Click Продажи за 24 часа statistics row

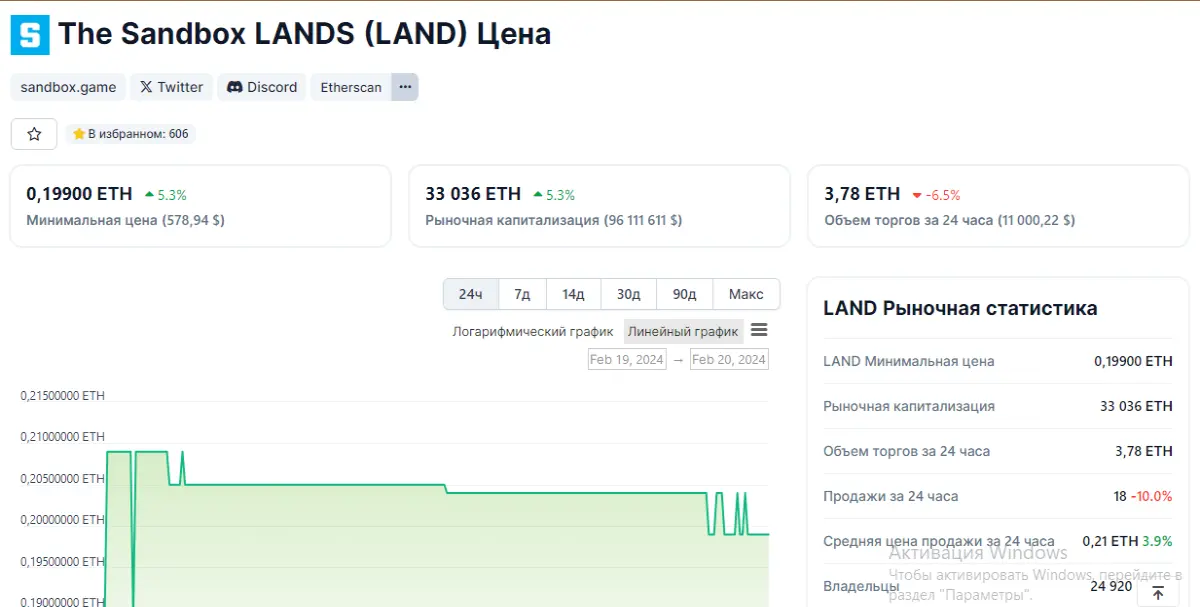998,496
